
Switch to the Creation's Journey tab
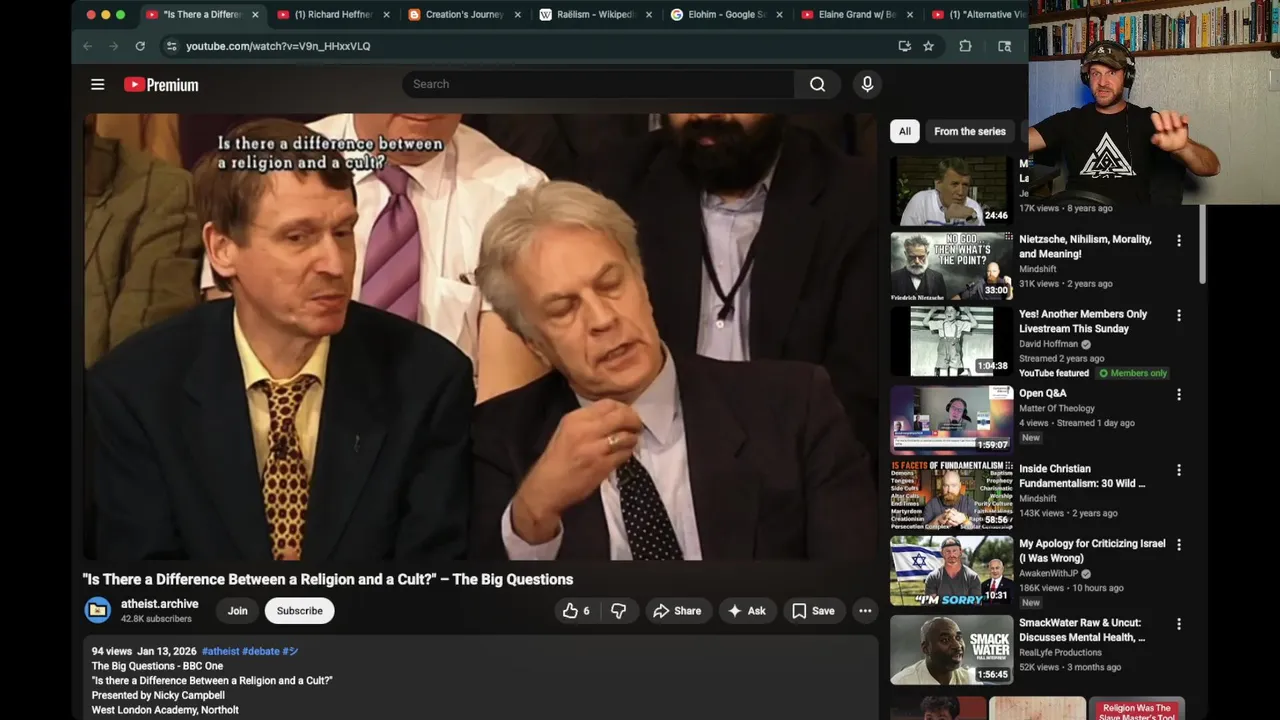464,15
